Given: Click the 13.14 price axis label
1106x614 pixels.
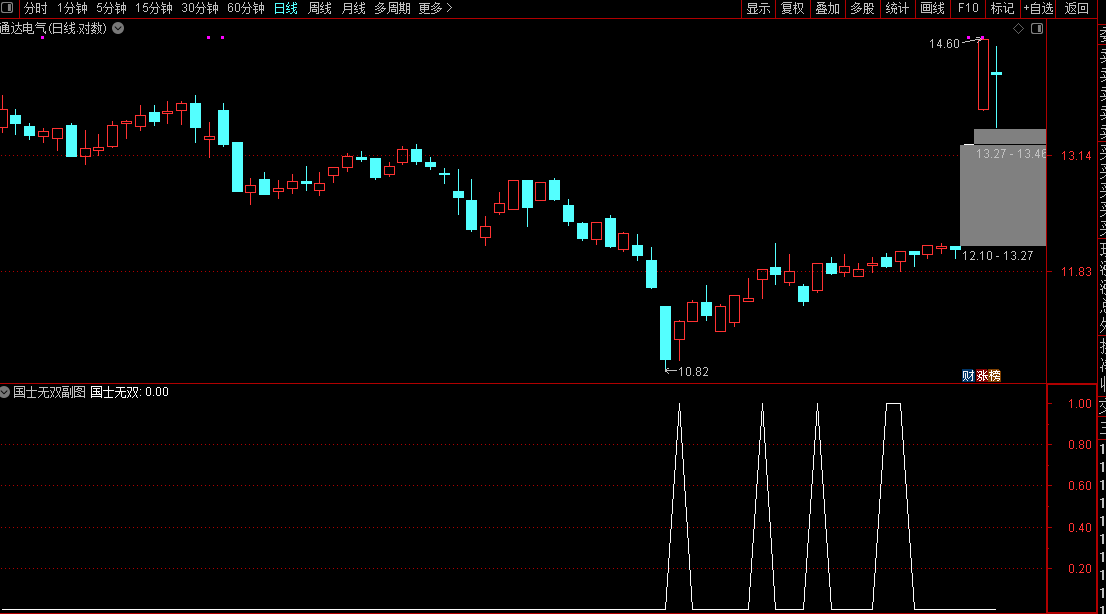Looking at the screenshot, I should (1076, 155).
